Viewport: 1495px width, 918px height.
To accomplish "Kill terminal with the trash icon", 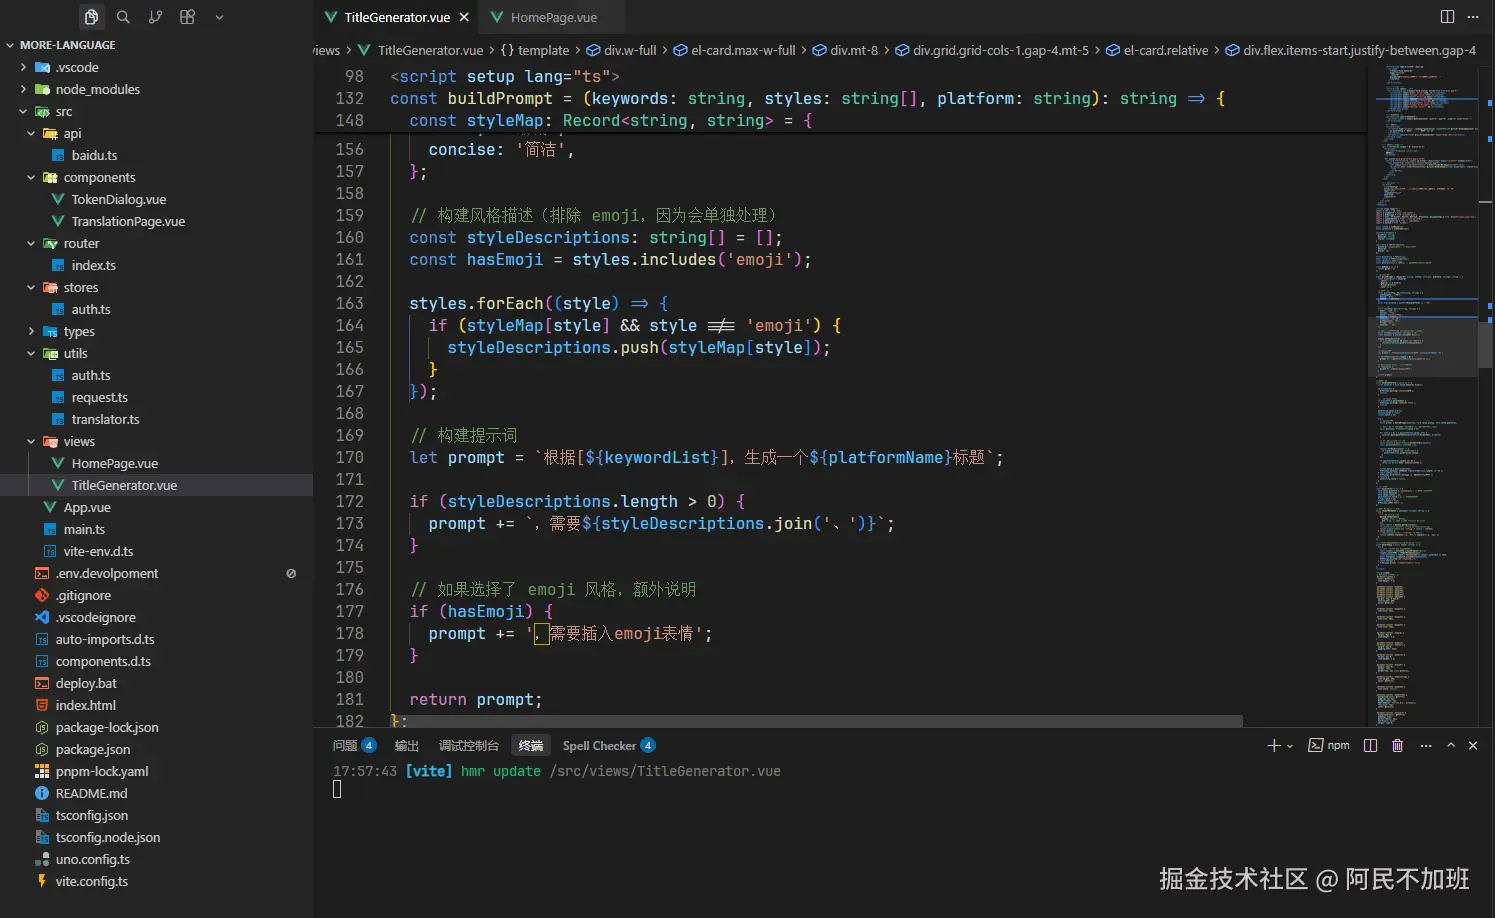I will (1398, 746).
